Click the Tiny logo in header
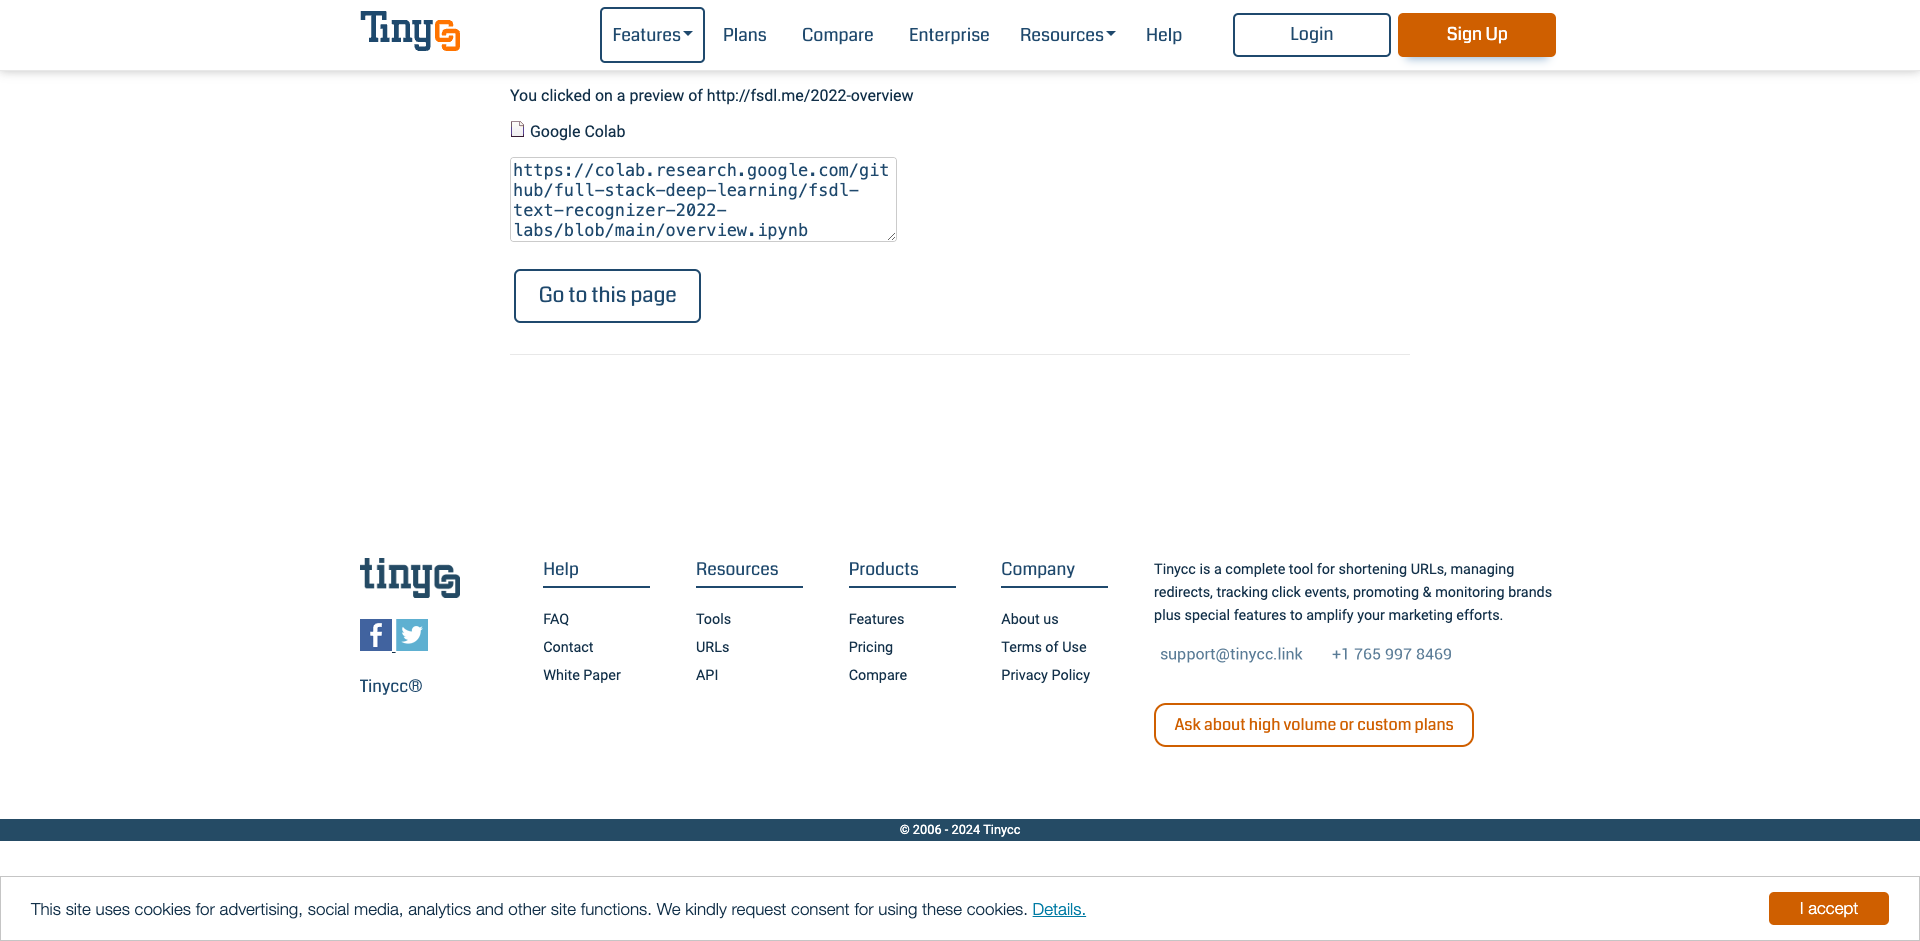Viewport: 1920px width, 941px height. pos(410,31)
